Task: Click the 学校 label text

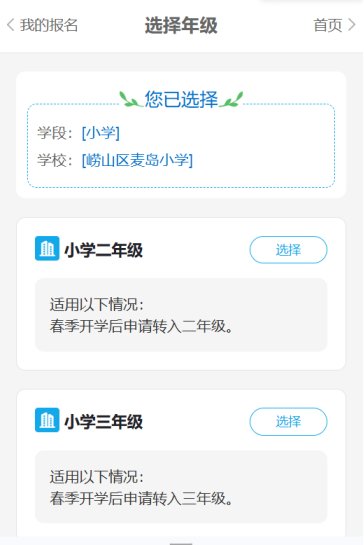Action: [52, 160]
